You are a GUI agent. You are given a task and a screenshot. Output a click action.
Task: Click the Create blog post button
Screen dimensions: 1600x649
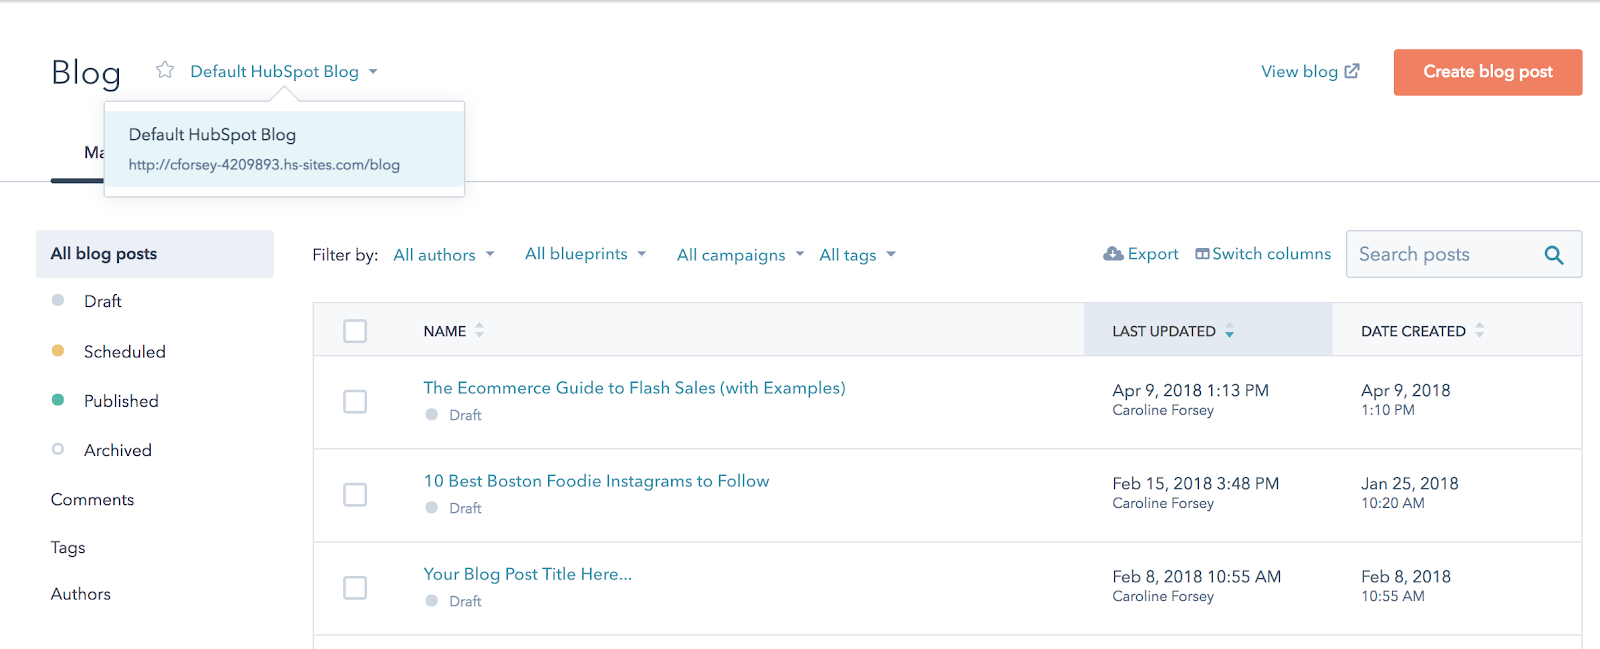pyautogui.click(x=1487, y=72)
